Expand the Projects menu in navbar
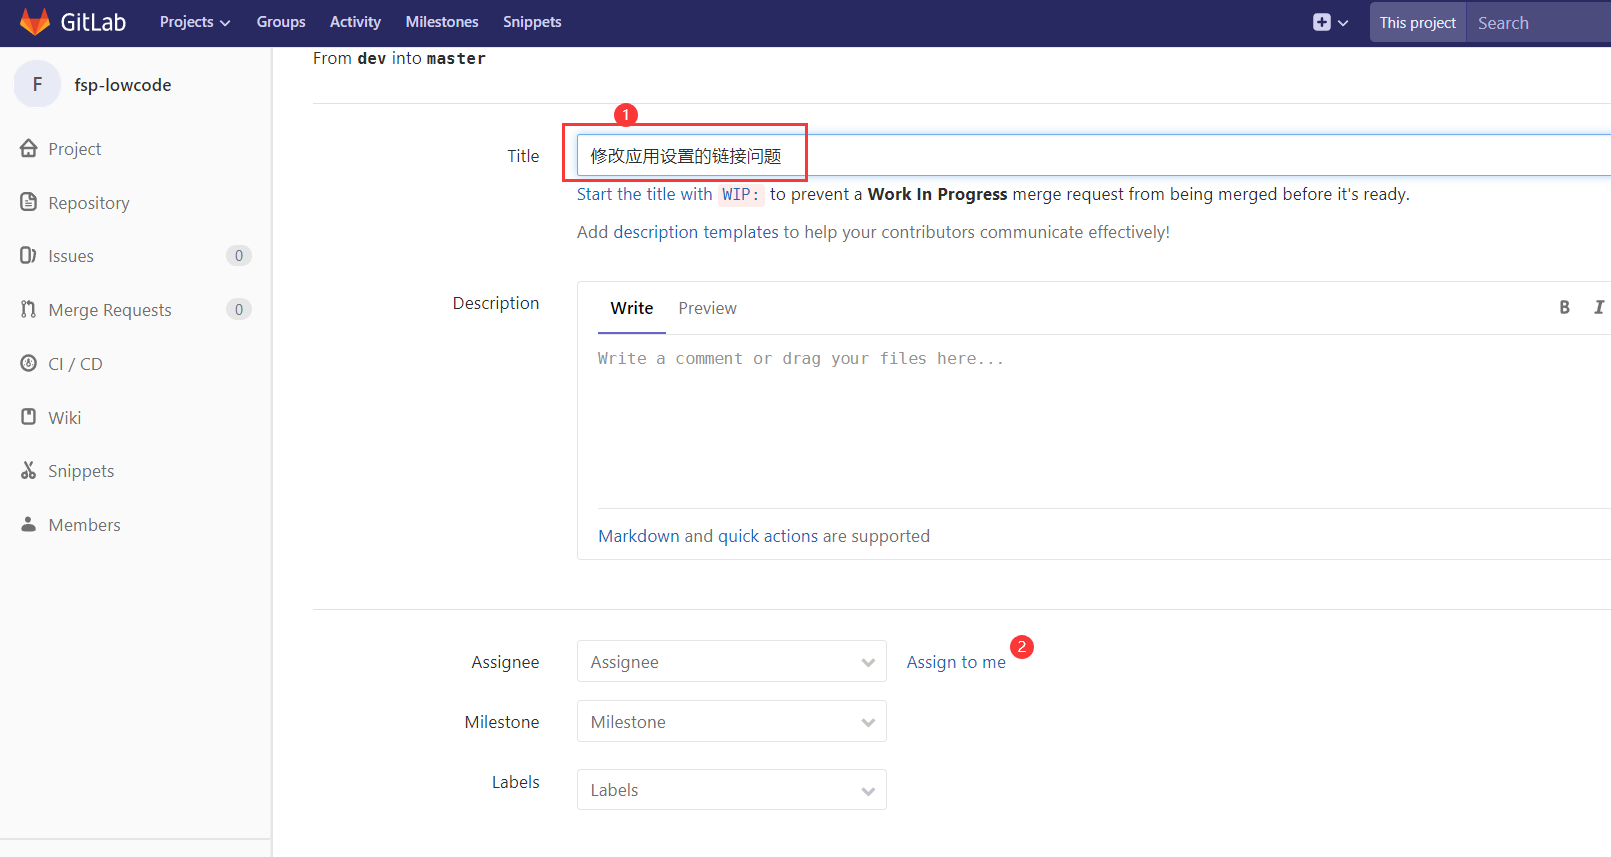Viewport: 1611px width, 857px height. point(195,22)
